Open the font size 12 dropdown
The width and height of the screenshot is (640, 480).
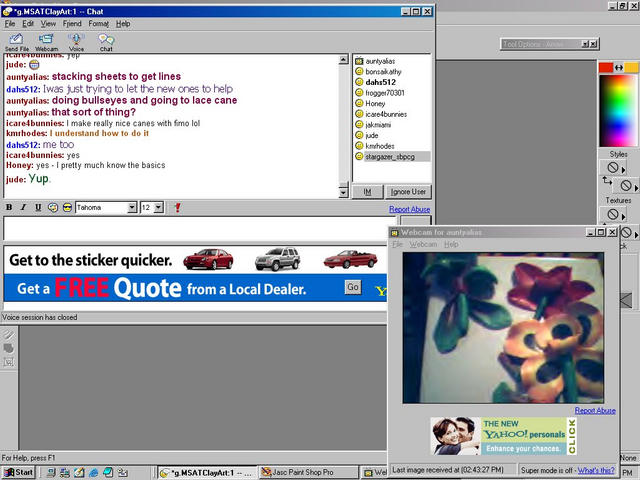click(x=159, y=207)
